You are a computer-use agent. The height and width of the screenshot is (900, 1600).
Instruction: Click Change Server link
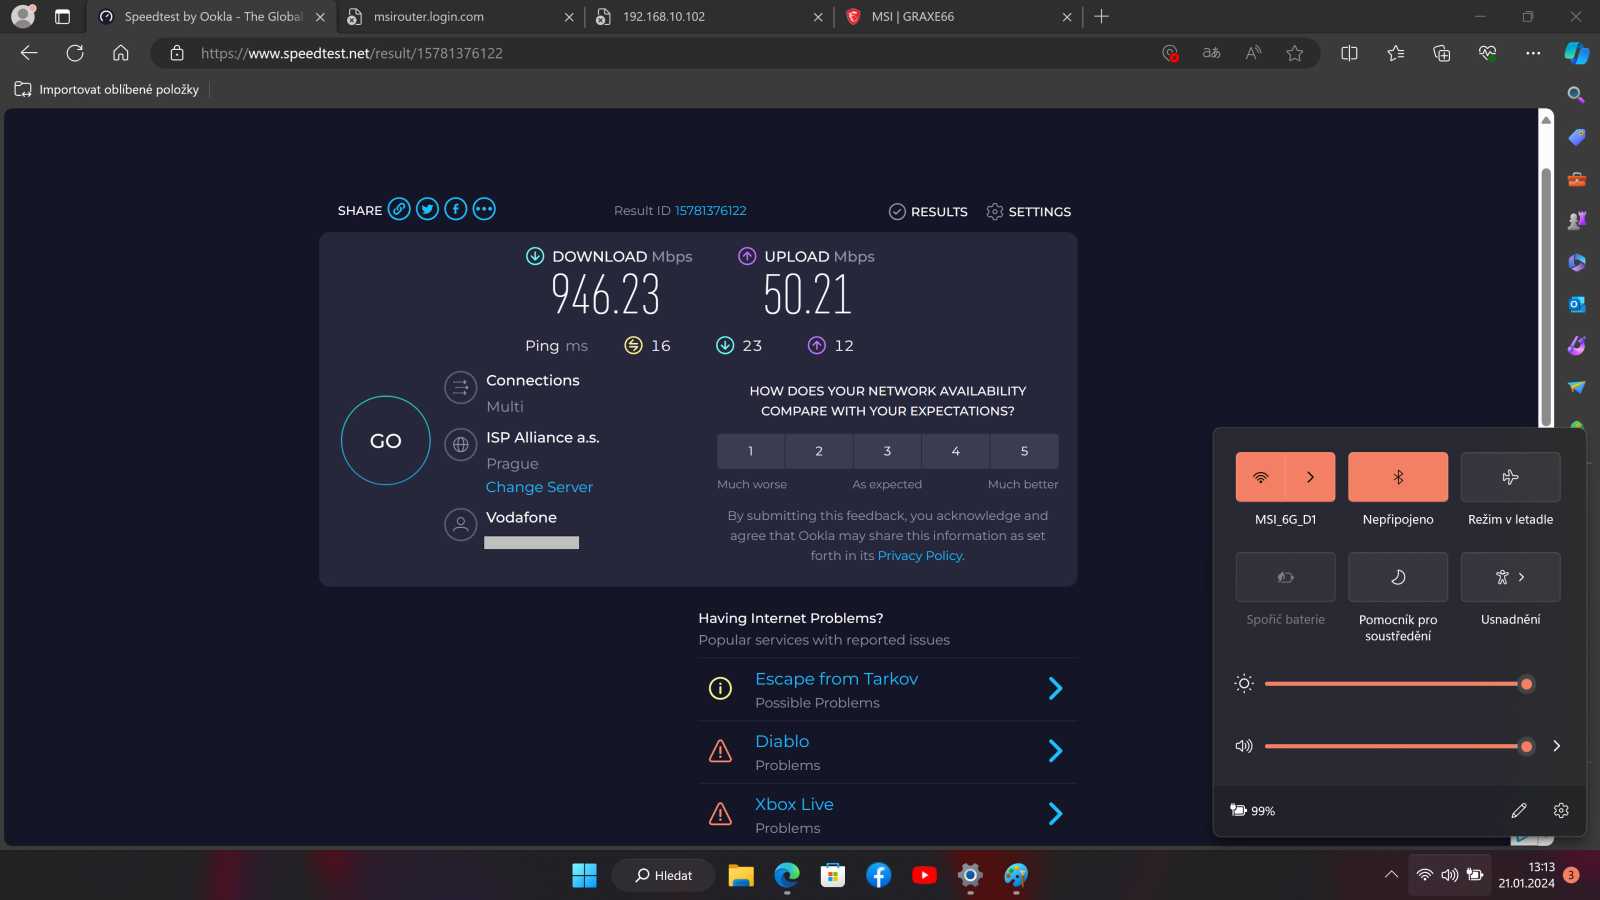pos(539,487)
